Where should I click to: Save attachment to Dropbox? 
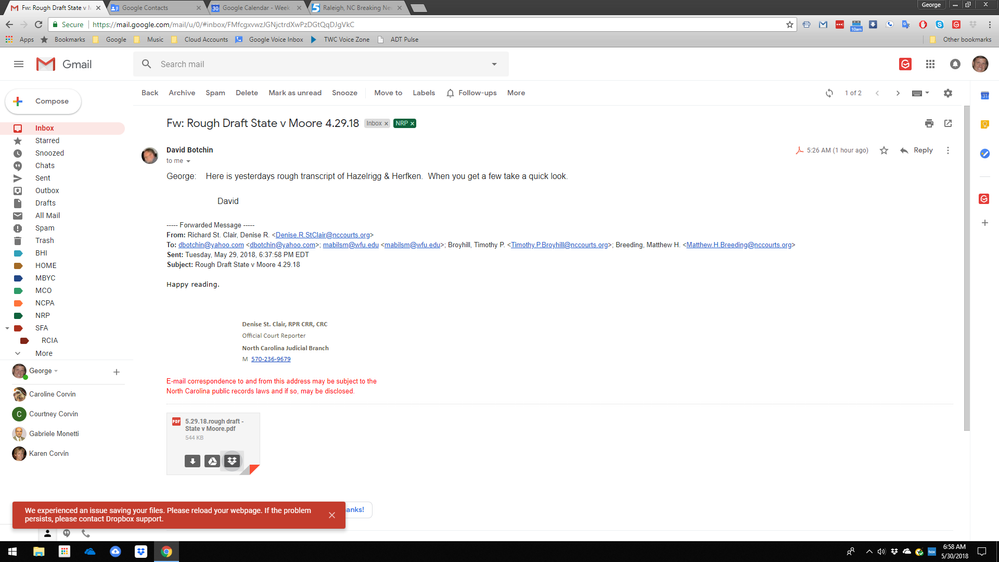232,461
